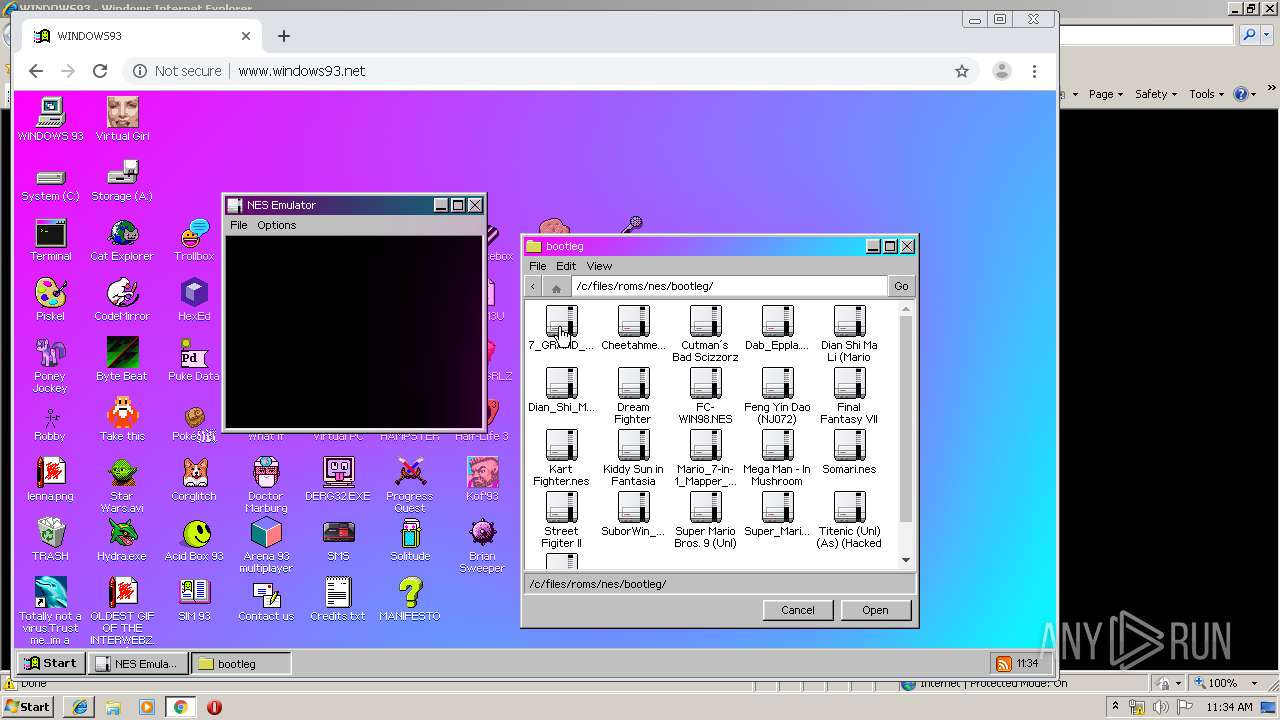1280x720 pixels.
Task: Select Super Mario Bros. 9 ROM
Action: 705,521
